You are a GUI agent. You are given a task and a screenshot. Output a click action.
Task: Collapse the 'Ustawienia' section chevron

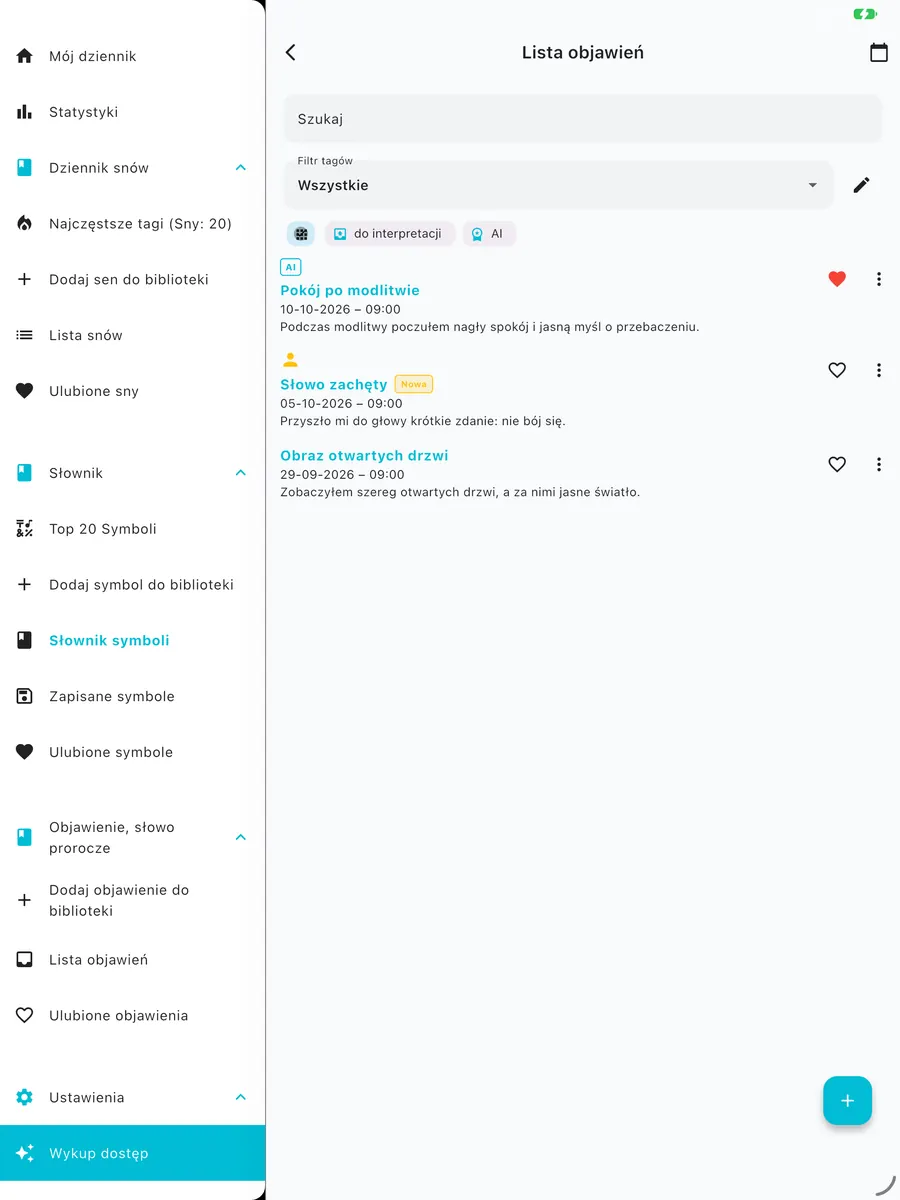pyautogui.click(x=241, y=1098)
